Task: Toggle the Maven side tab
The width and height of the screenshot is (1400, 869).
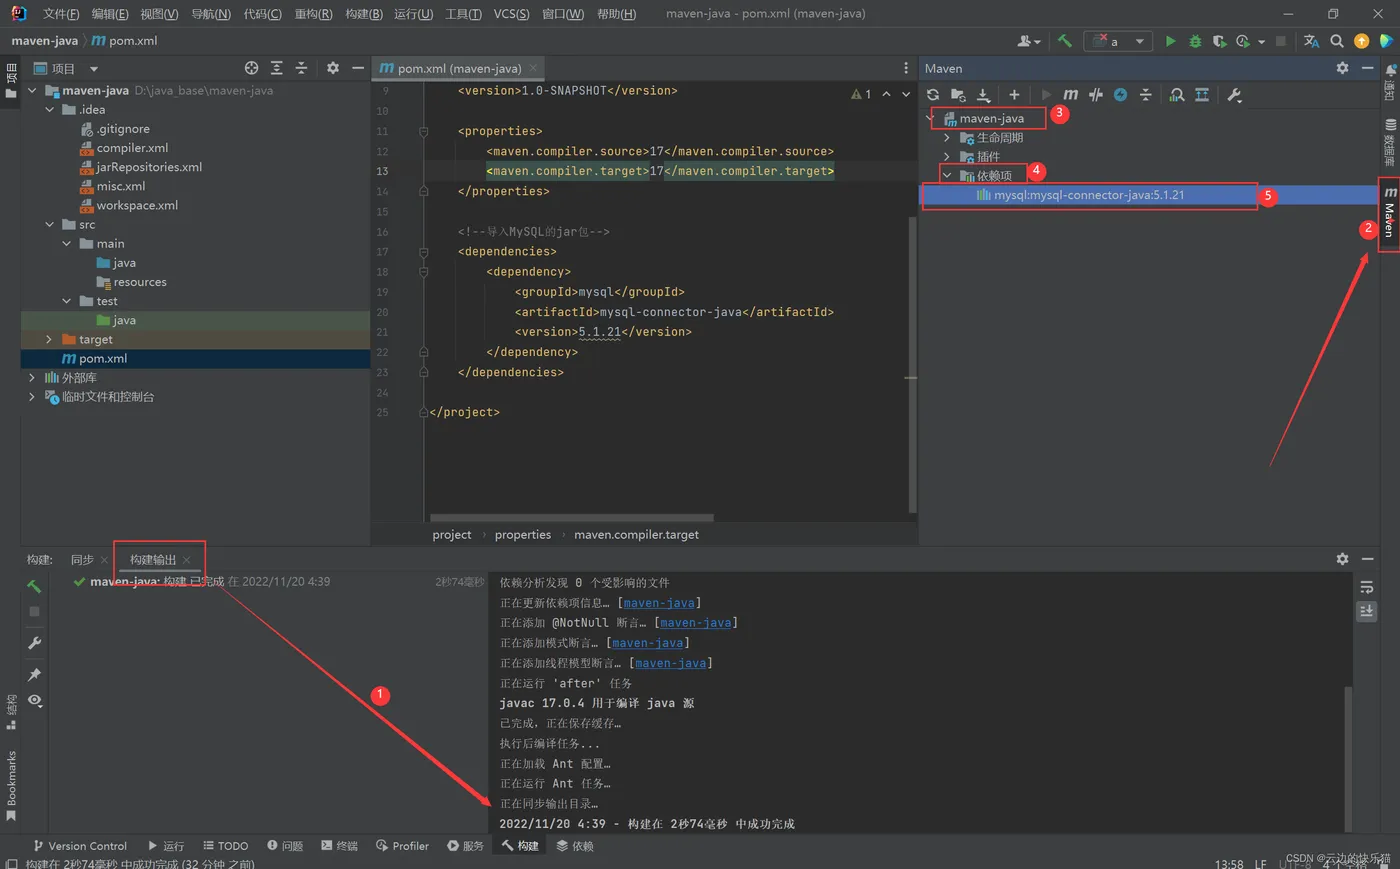Action: [x=1390, y=212]
